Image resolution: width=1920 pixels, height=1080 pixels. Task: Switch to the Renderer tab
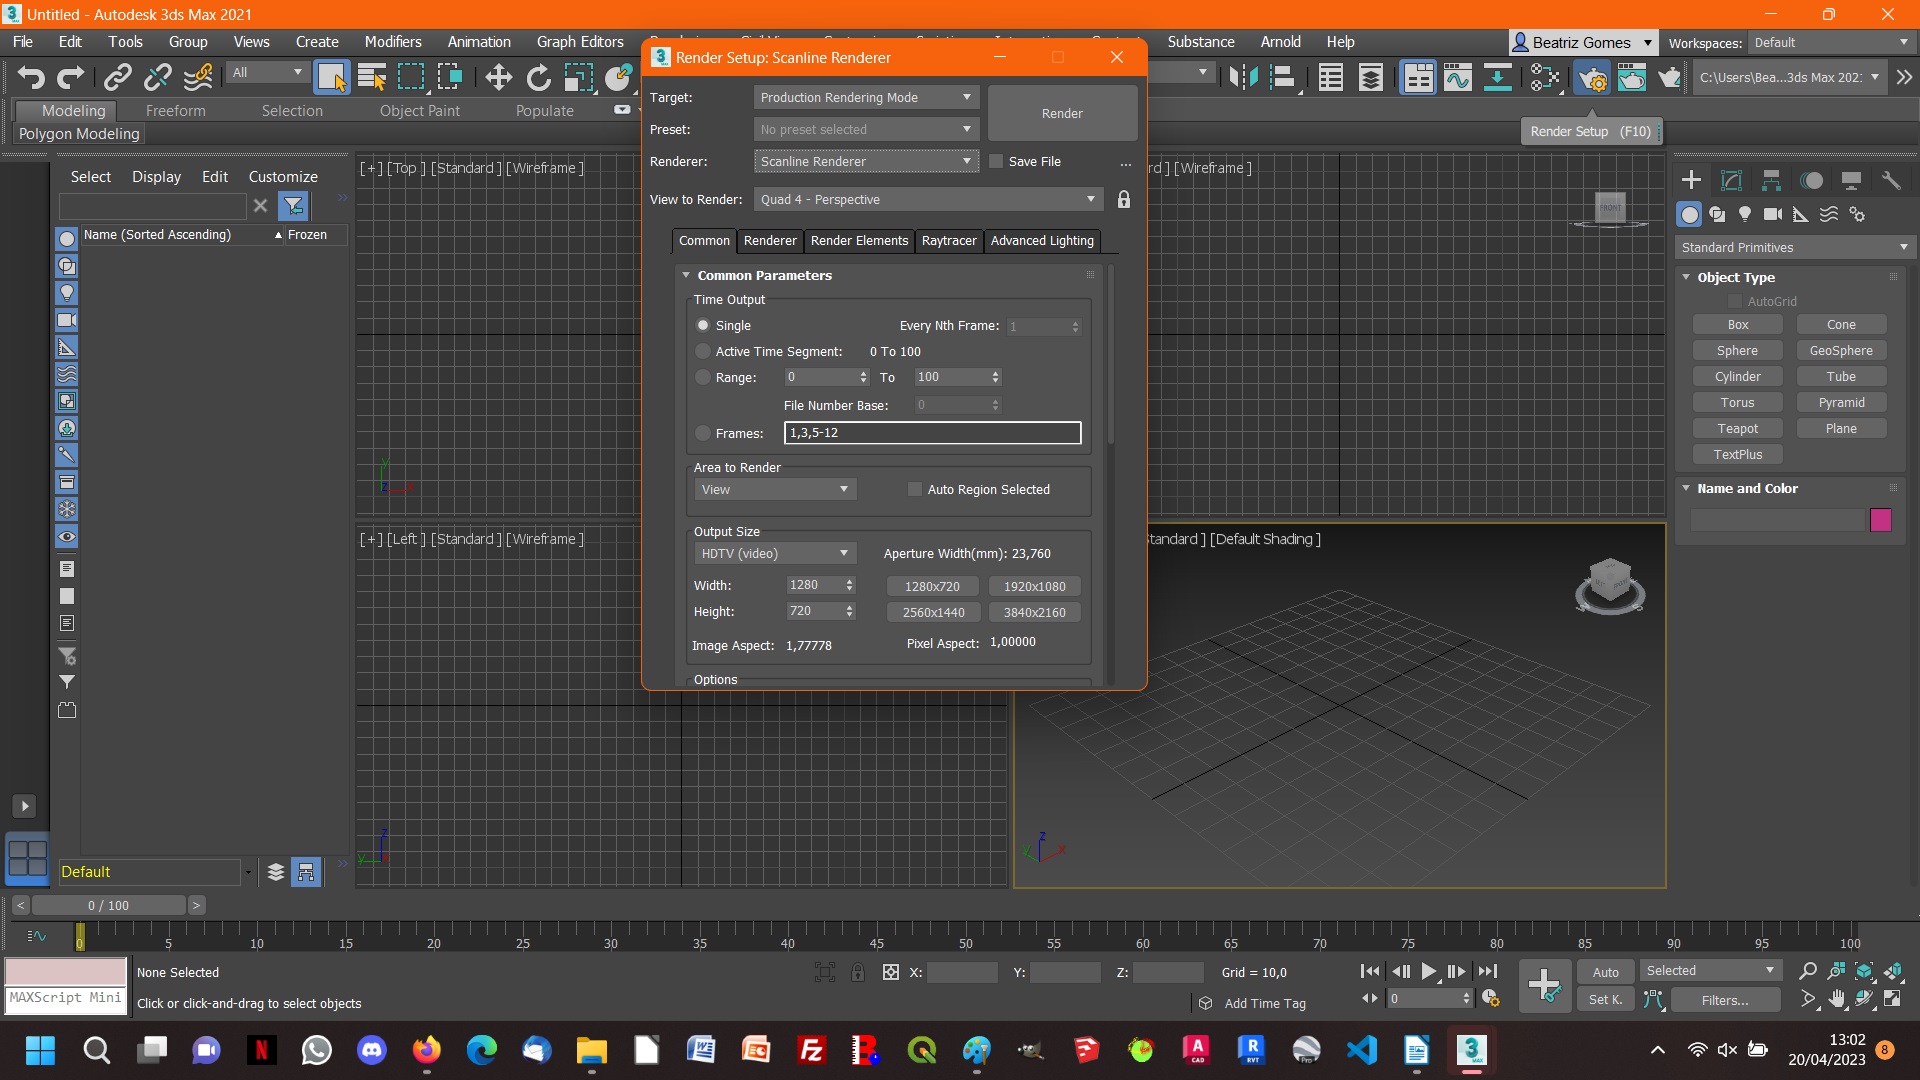pos(770,241)
